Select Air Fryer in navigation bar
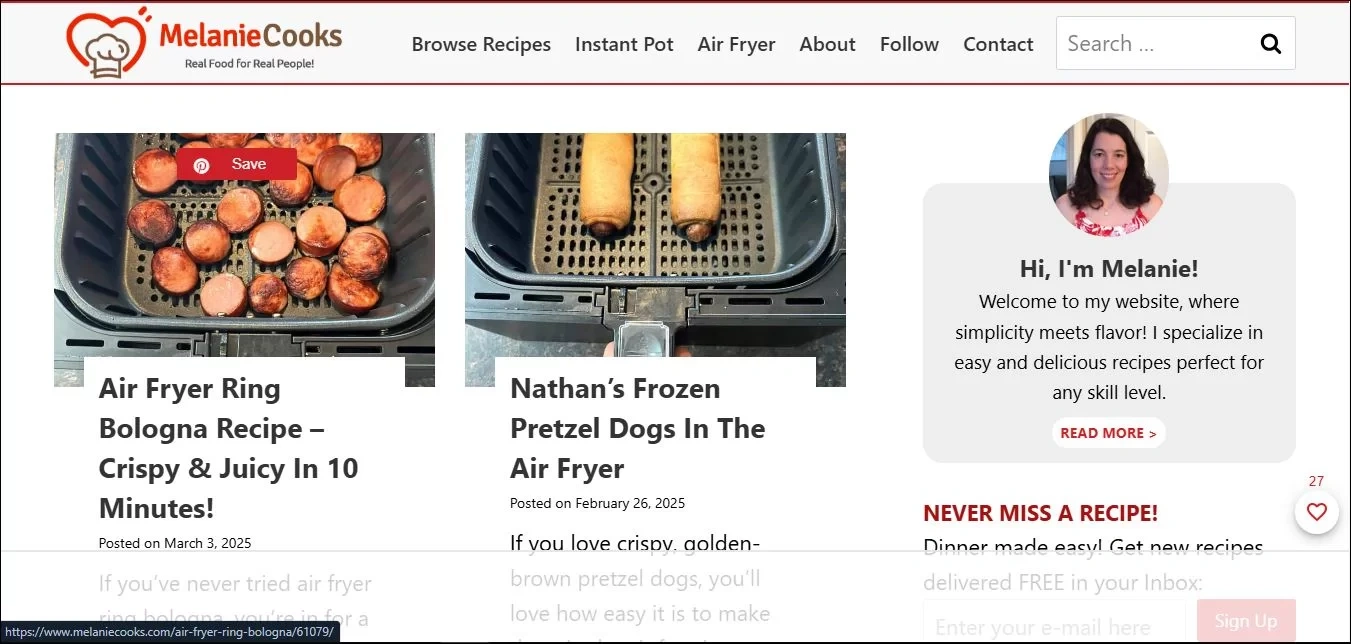 (736, 44)
